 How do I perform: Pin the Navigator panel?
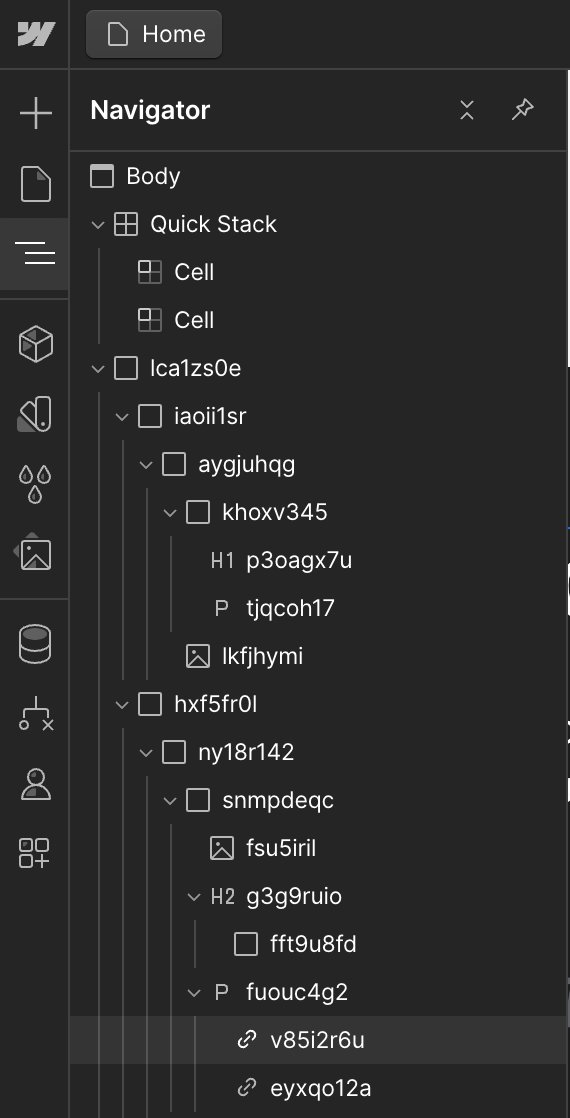click(x=523, y=110)
